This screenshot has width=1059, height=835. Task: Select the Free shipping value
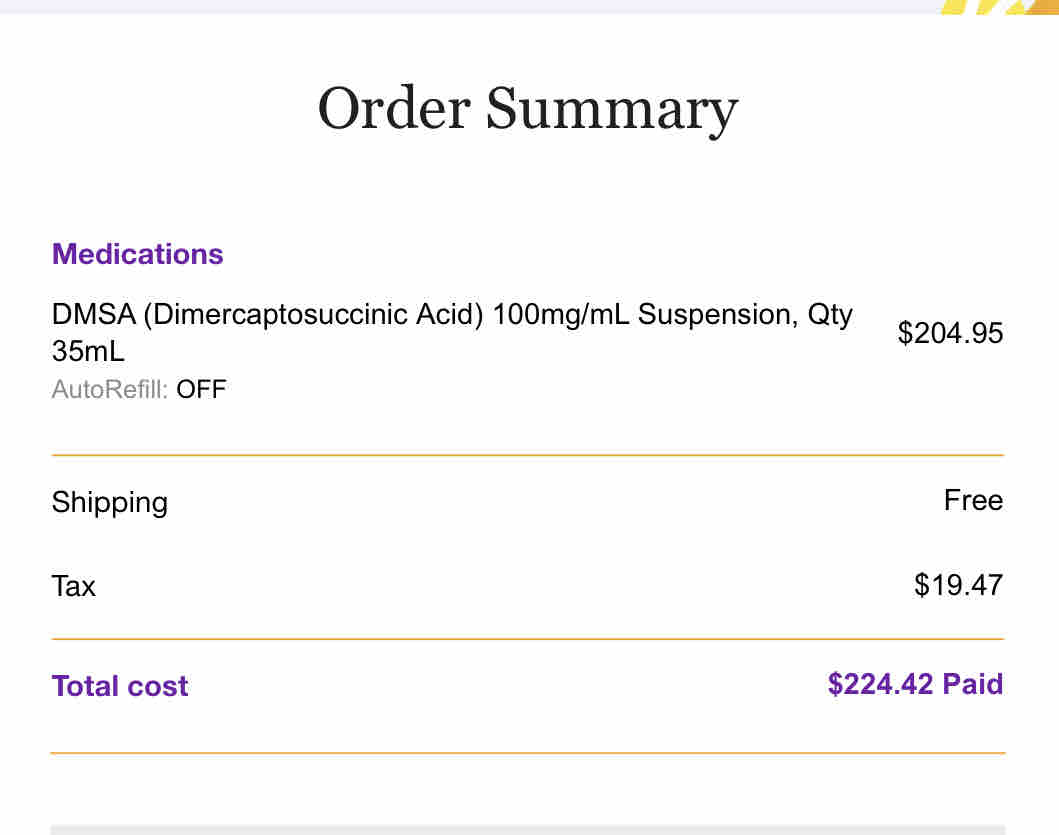[973, 501]
